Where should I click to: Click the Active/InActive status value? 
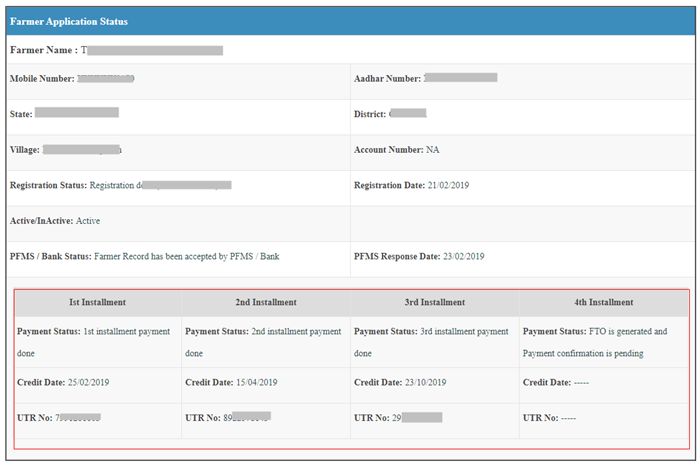coord(88,221)
